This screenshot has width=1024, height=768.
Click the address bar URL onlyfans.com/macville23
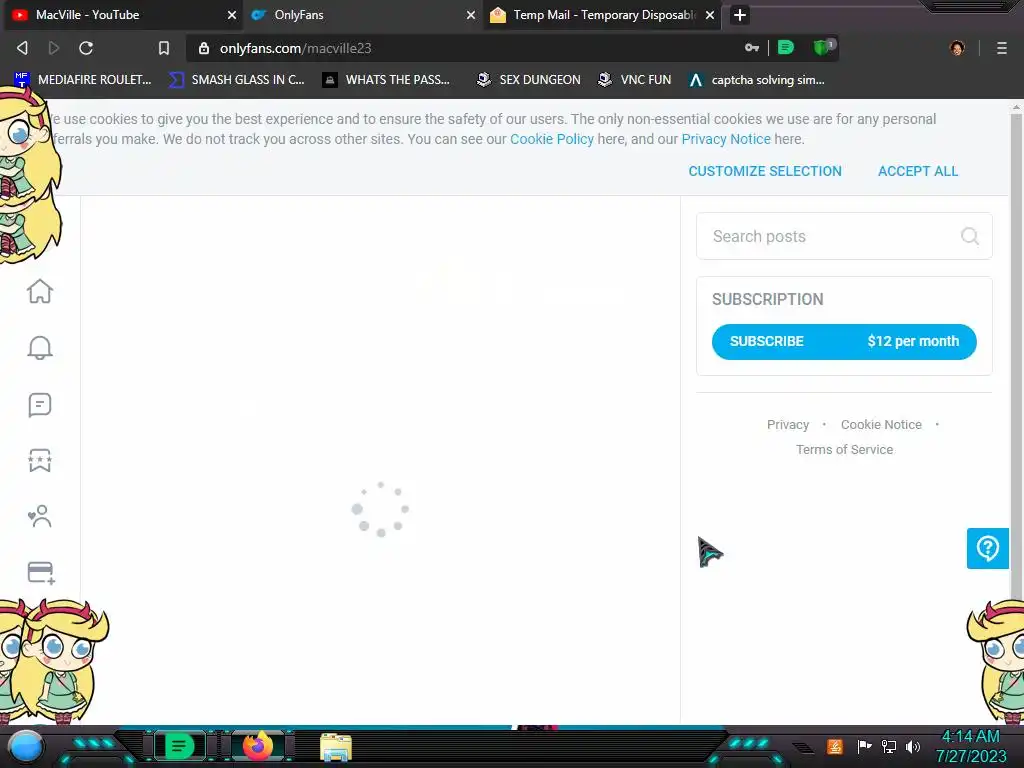pyautogui.click(x=296, y=48)
